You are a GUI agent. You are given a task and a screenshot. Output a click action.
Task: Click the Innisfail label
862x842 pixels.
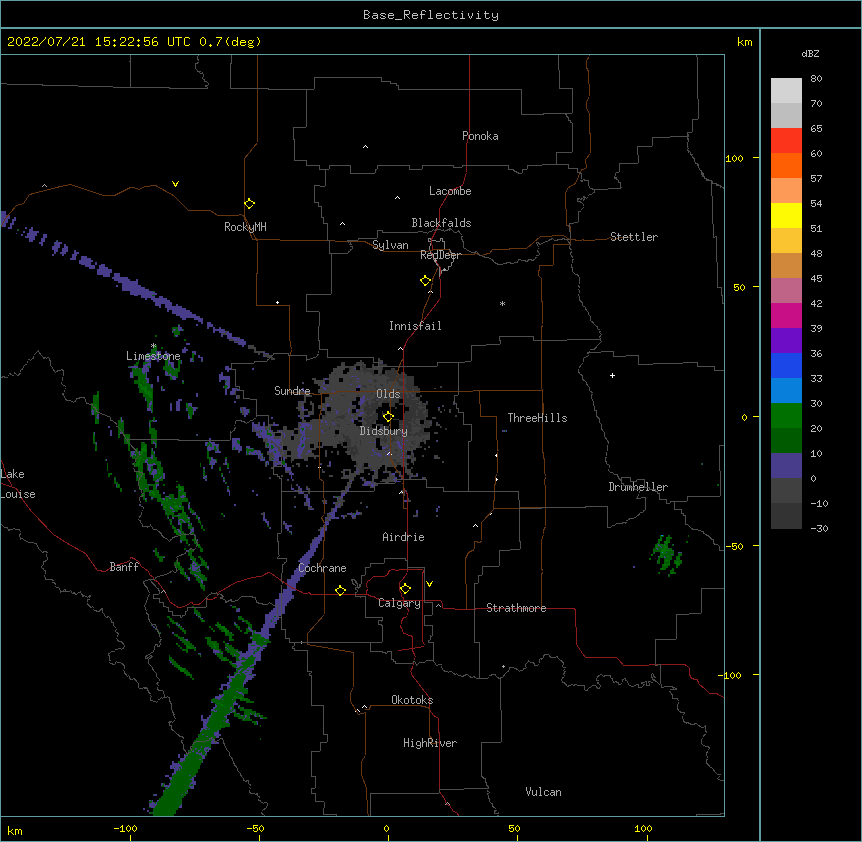pos(415,326)
